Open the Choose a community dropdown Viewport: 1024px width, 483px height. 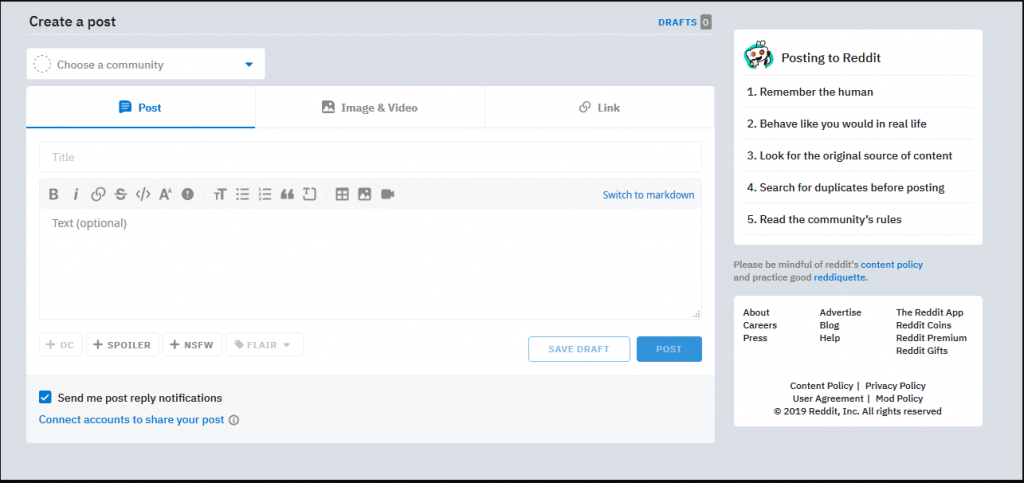(146, 65)
